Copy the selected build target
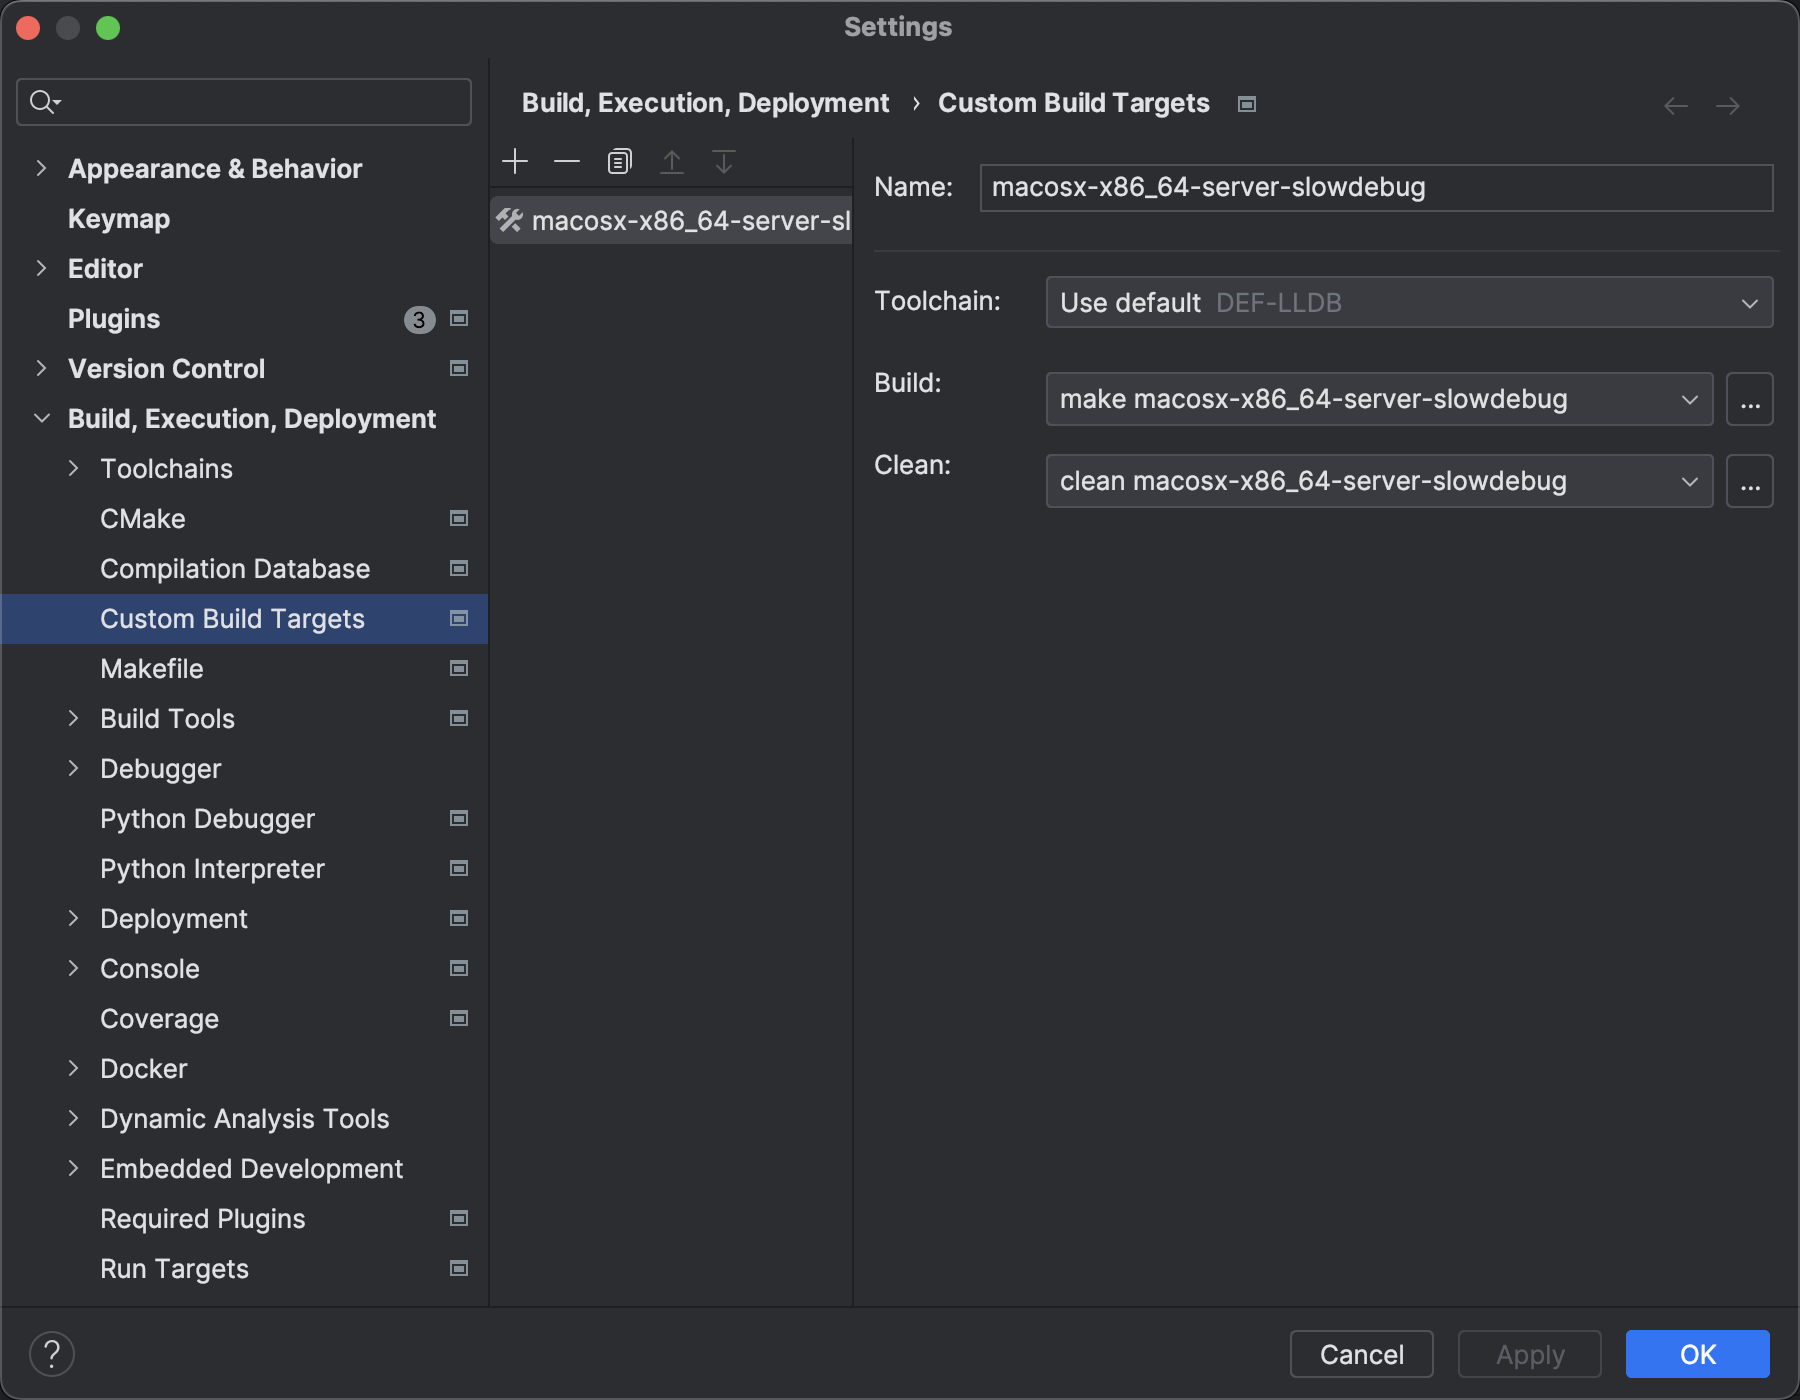This screenshot has height=1400, width=1800. pos(620,161)
